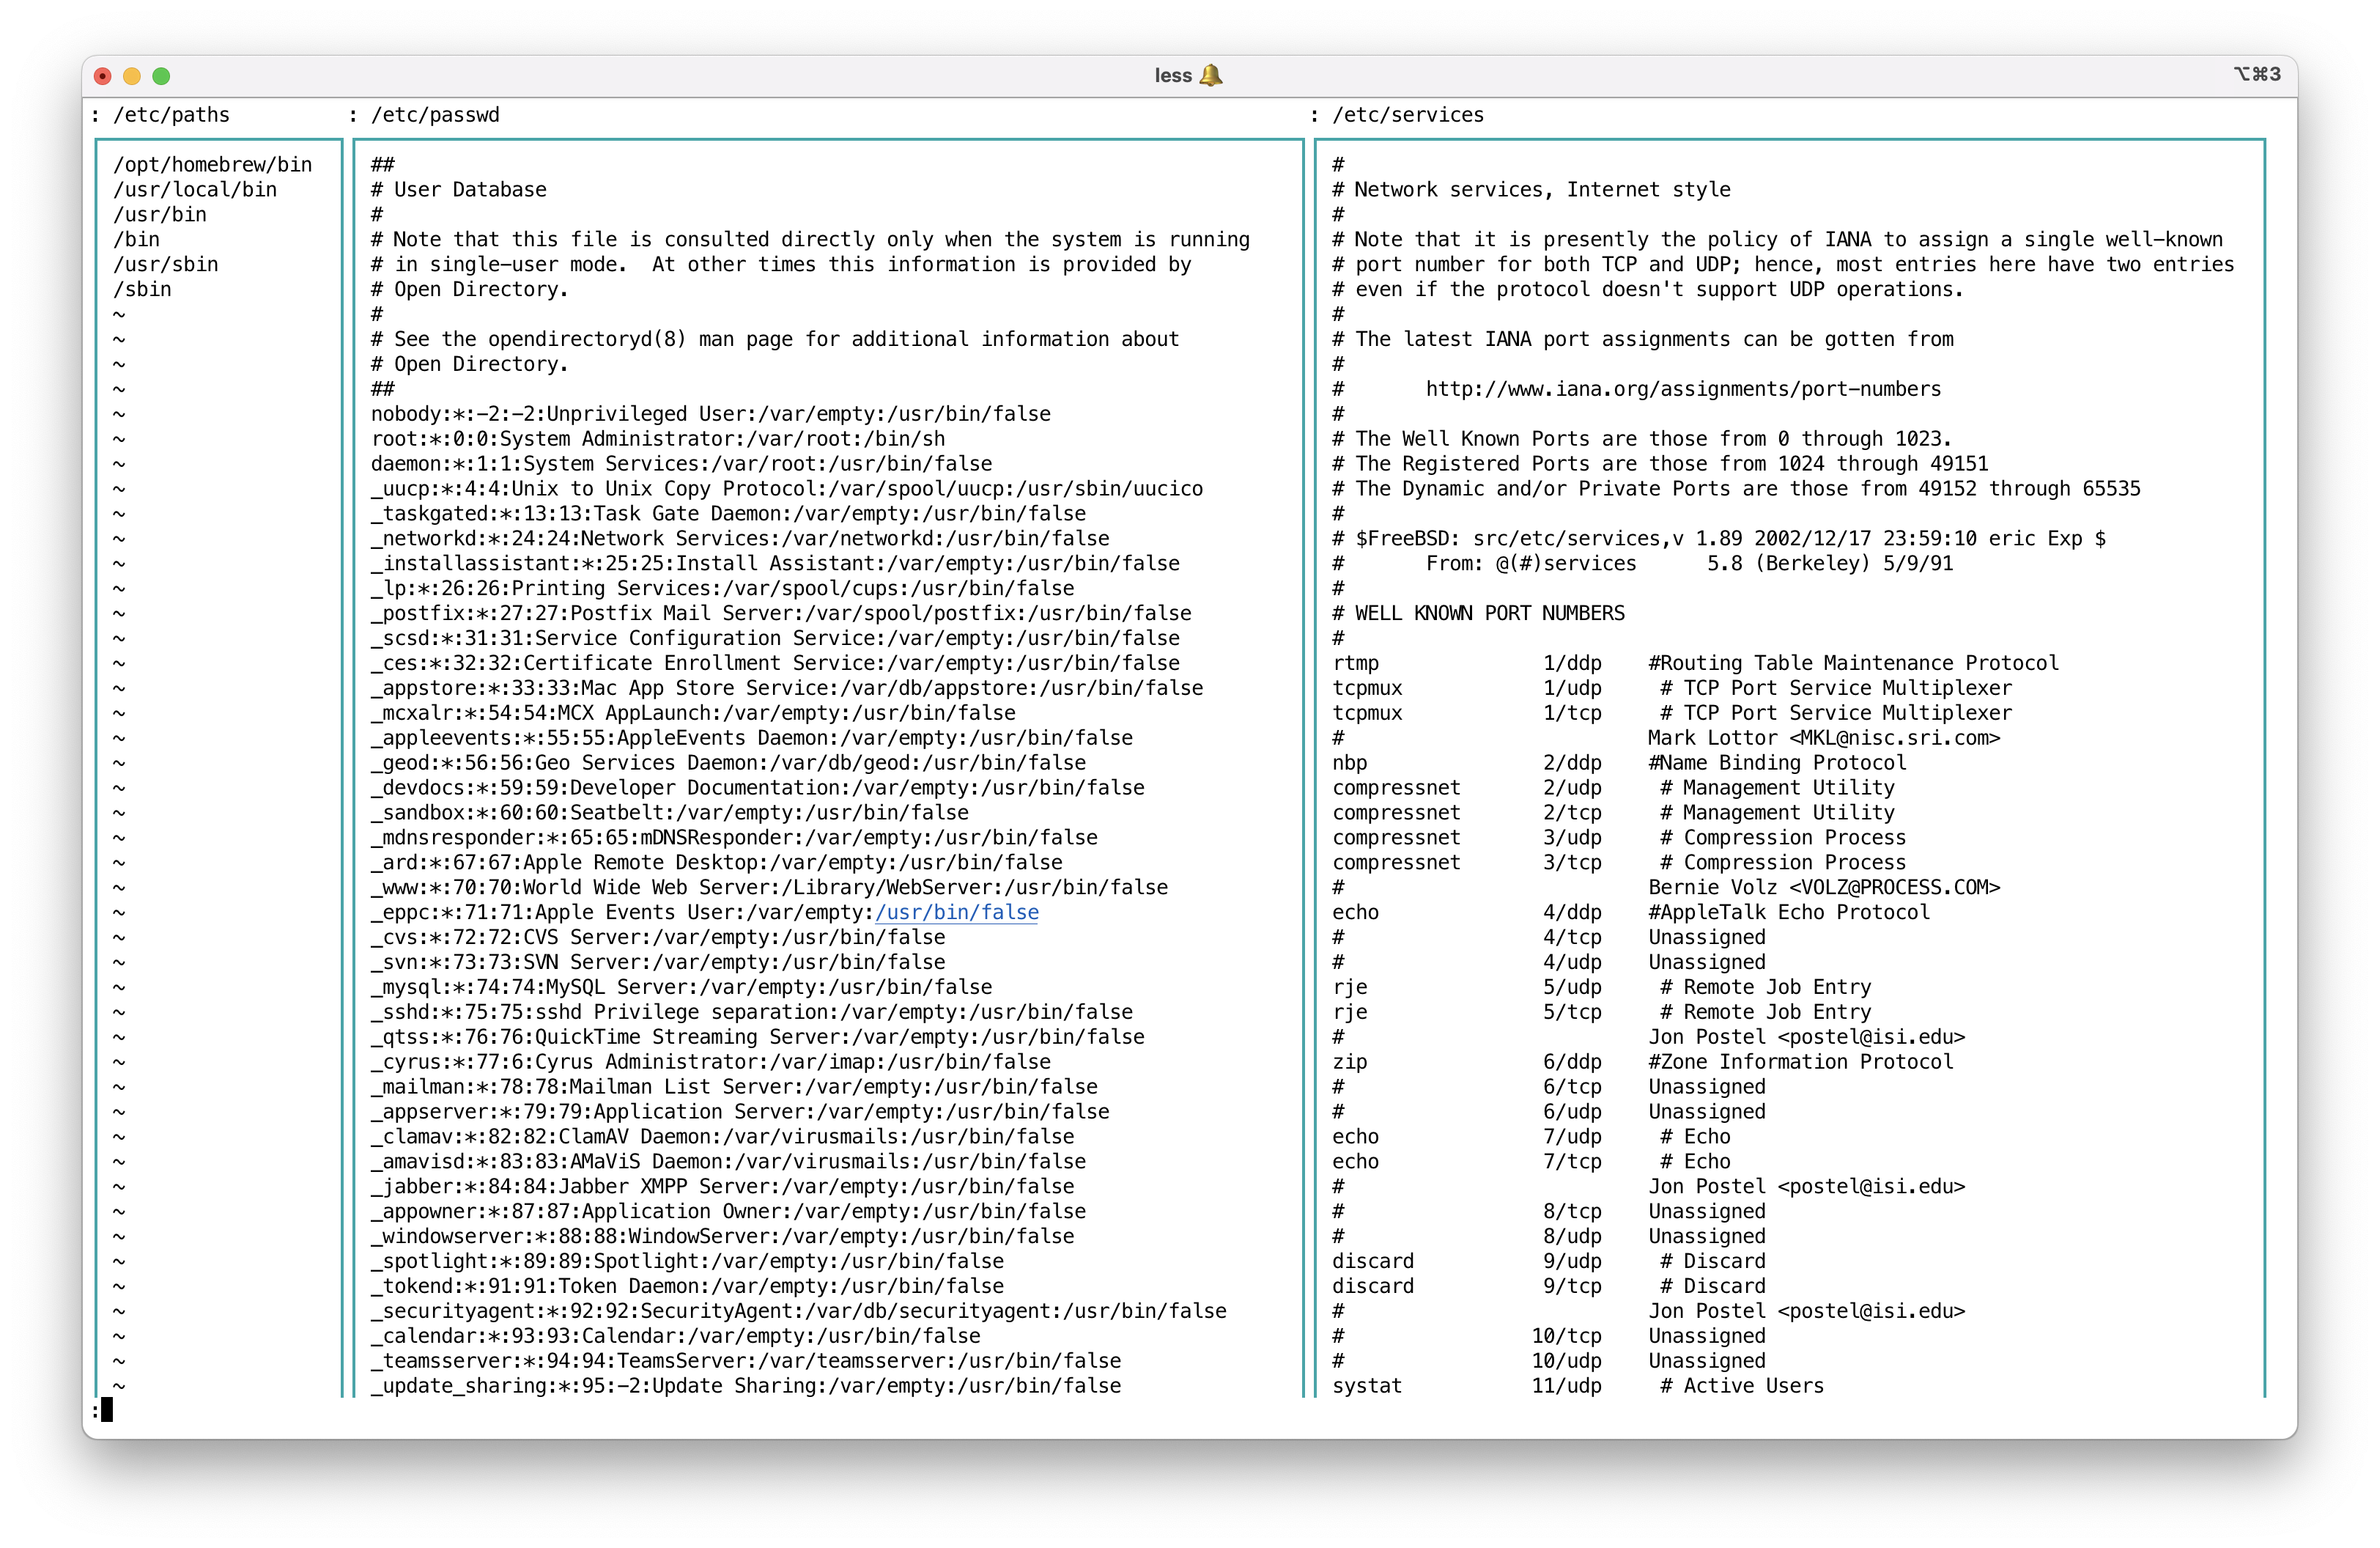Click the /etc/passwd pane header
The width and height of the screenshot is (2380, 1548).
(435, 115)
